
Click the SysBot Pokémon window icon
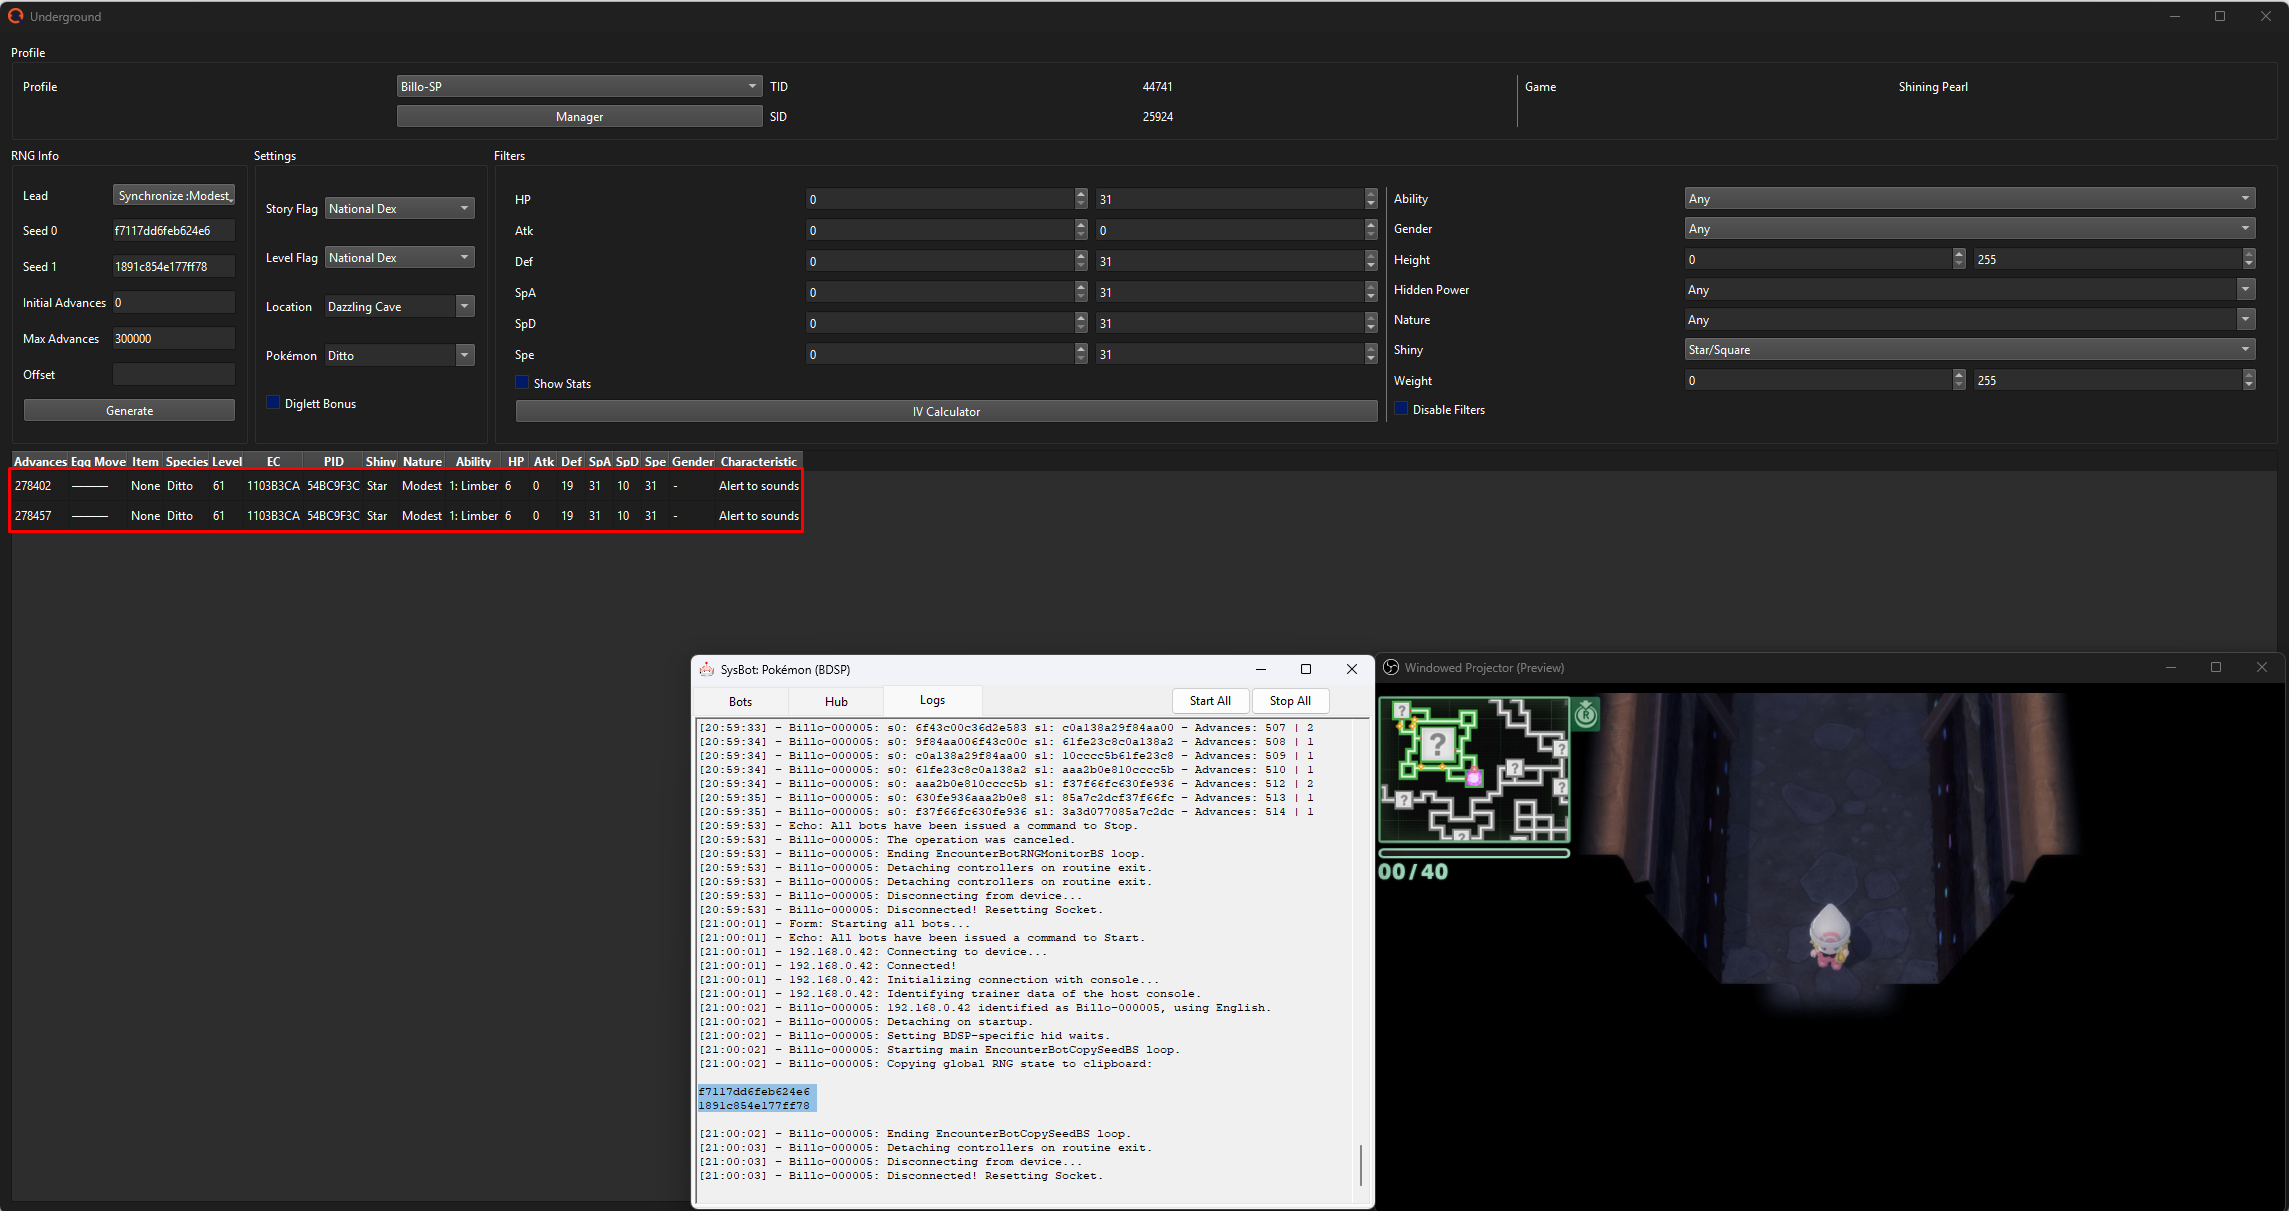(706, 669)
